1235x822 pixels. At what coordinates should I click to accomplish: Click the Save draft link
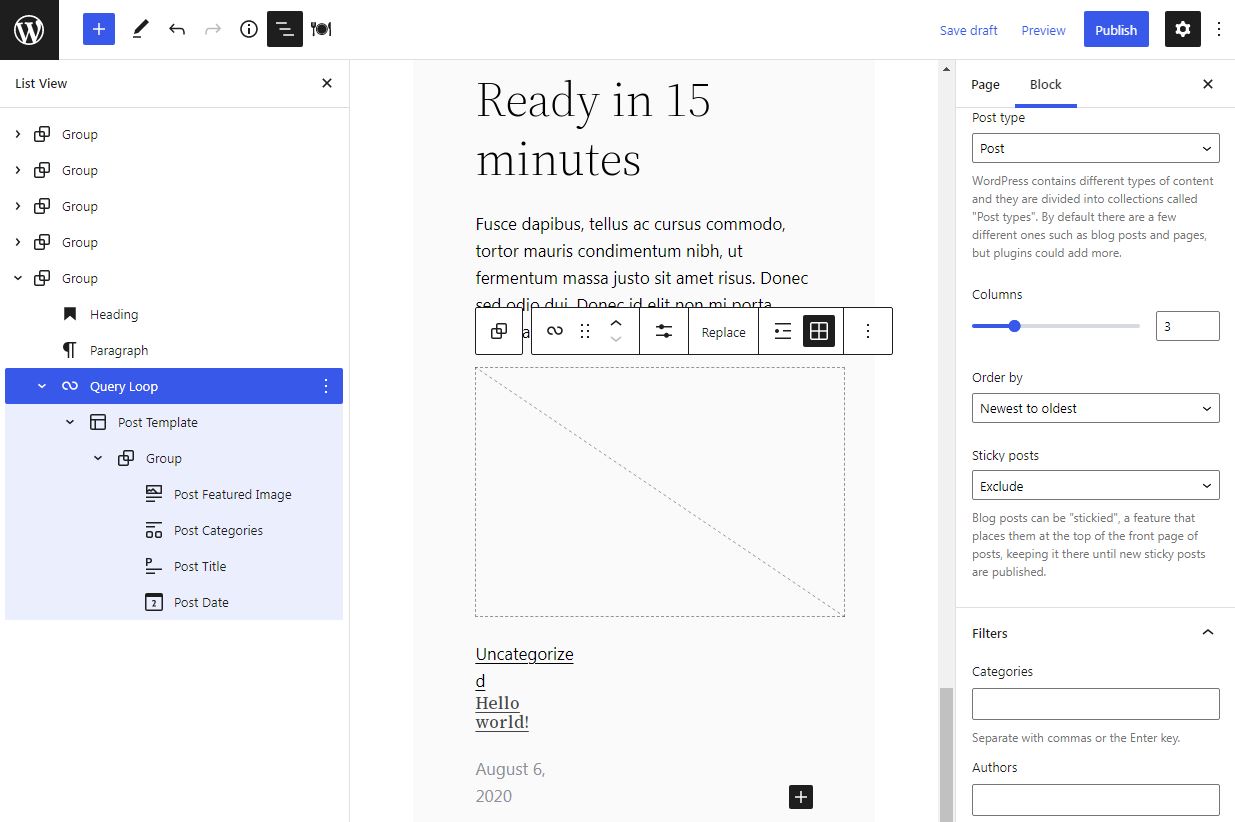(x=968, y=30)
